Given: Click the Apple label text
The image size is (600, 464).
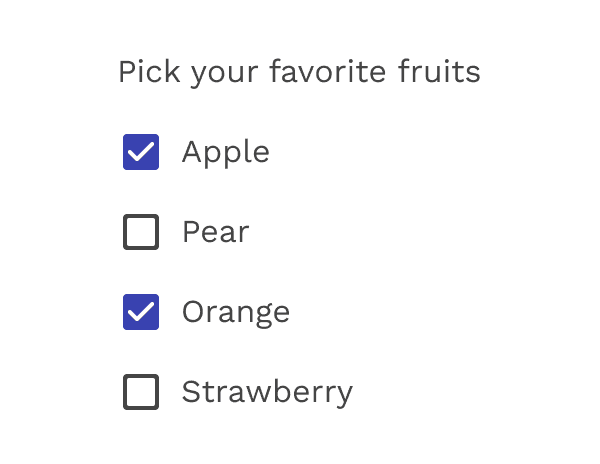Looking at the screenshot, I should coord(225,152).
